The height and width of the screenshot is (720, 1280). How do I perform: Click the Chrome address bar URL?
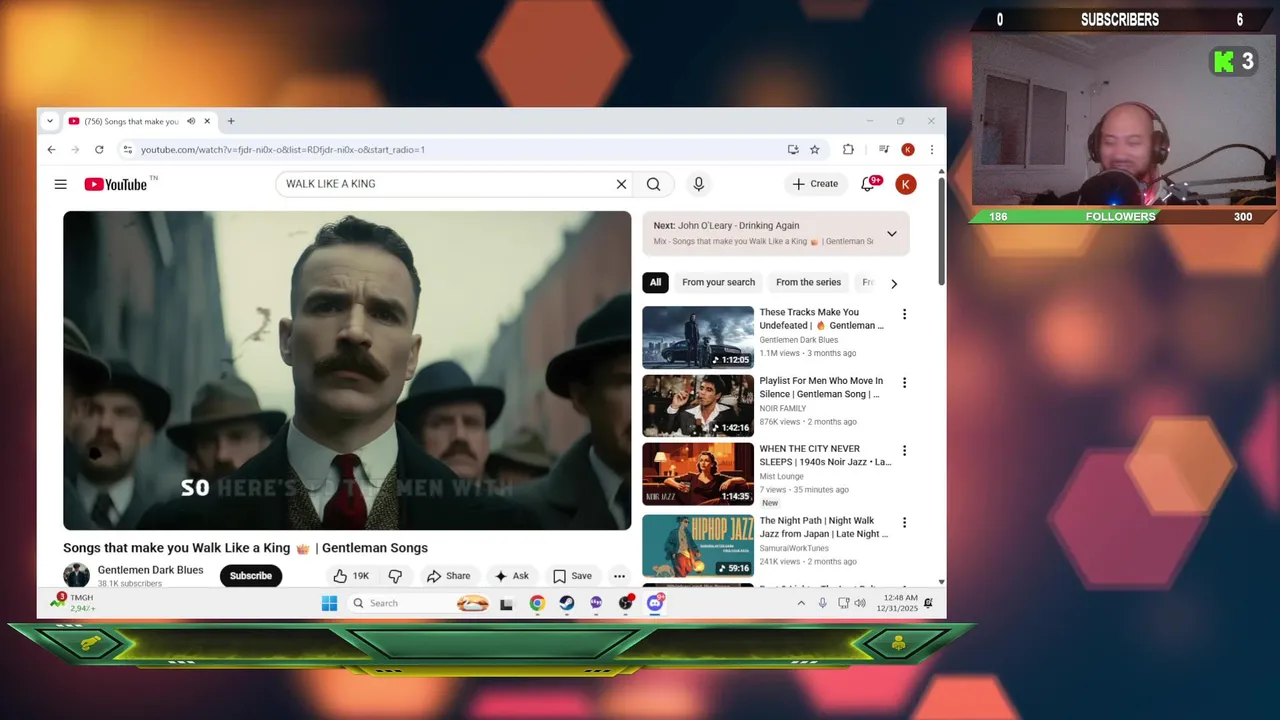(283, 150)
